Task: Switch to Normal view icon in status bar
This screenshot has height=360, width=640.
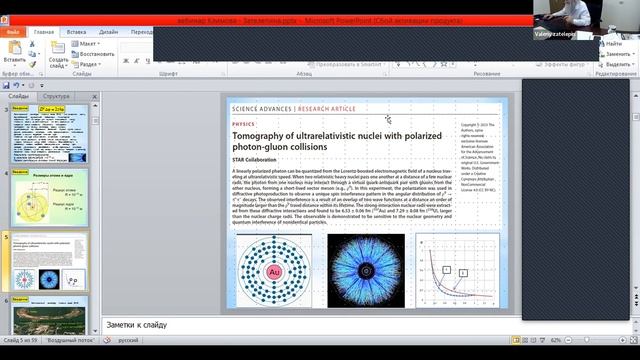Action: tap(516, 340)
